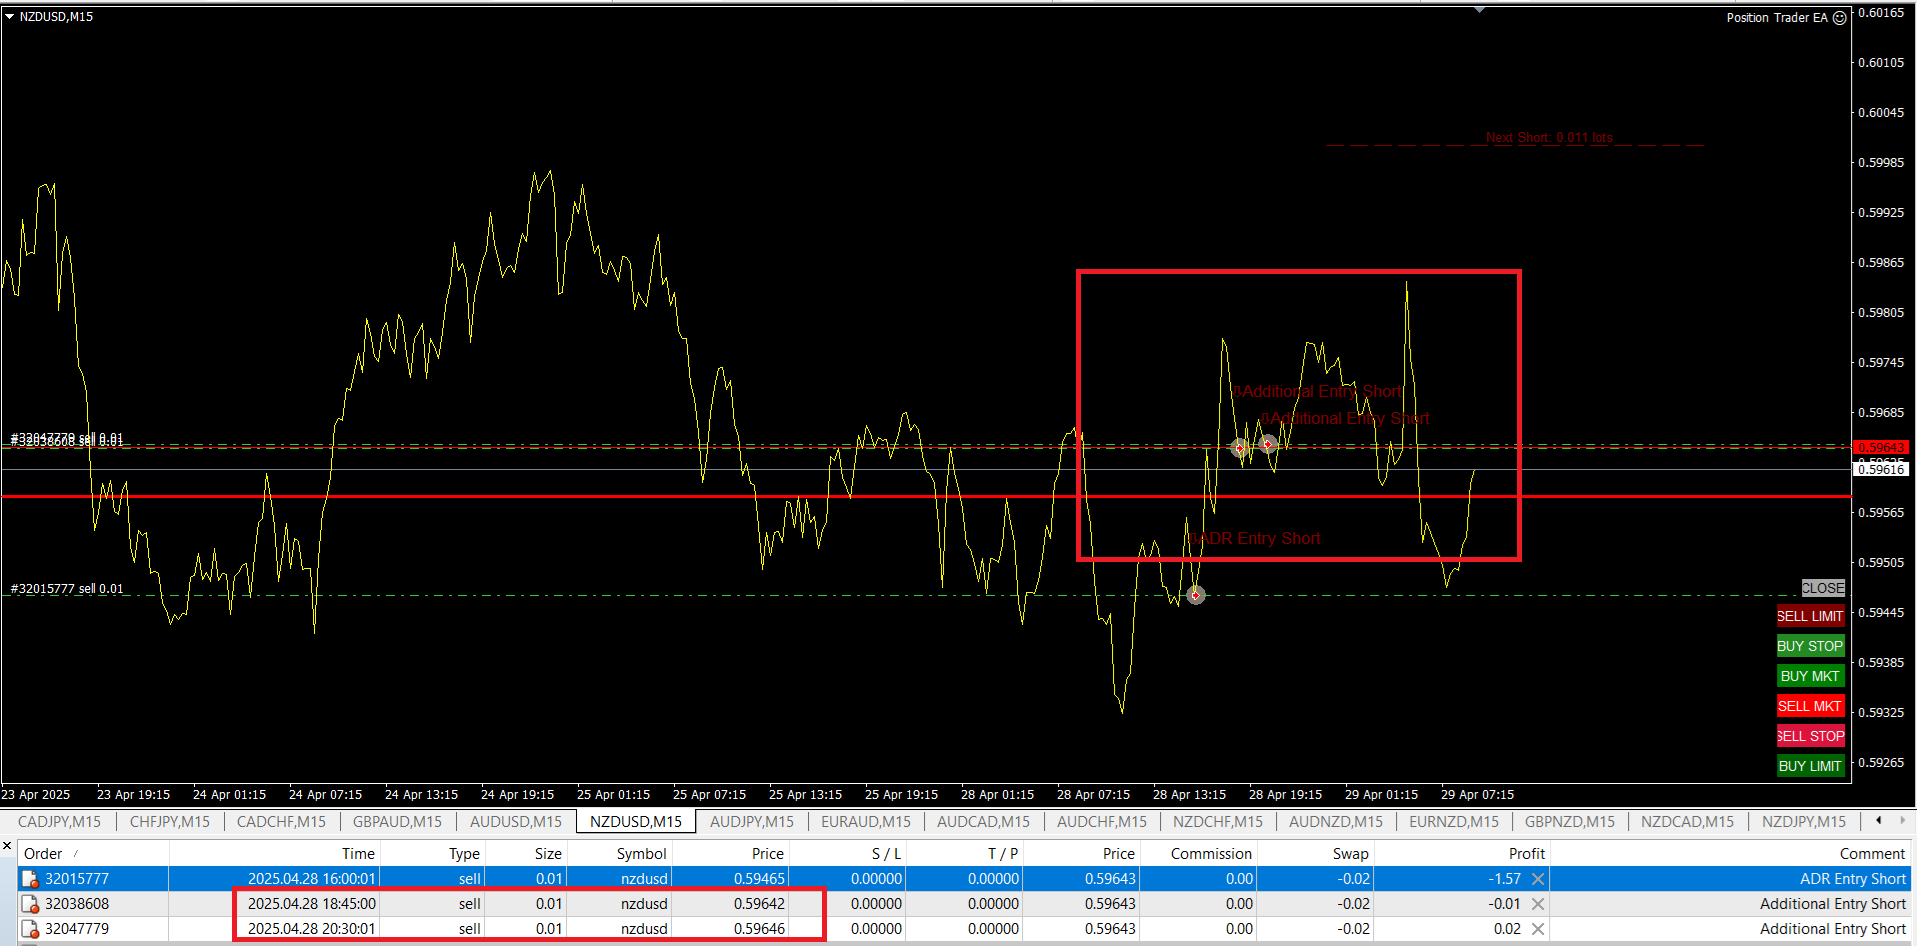Click the open price cell 0.59646
1917x946 pixels.
760,929
